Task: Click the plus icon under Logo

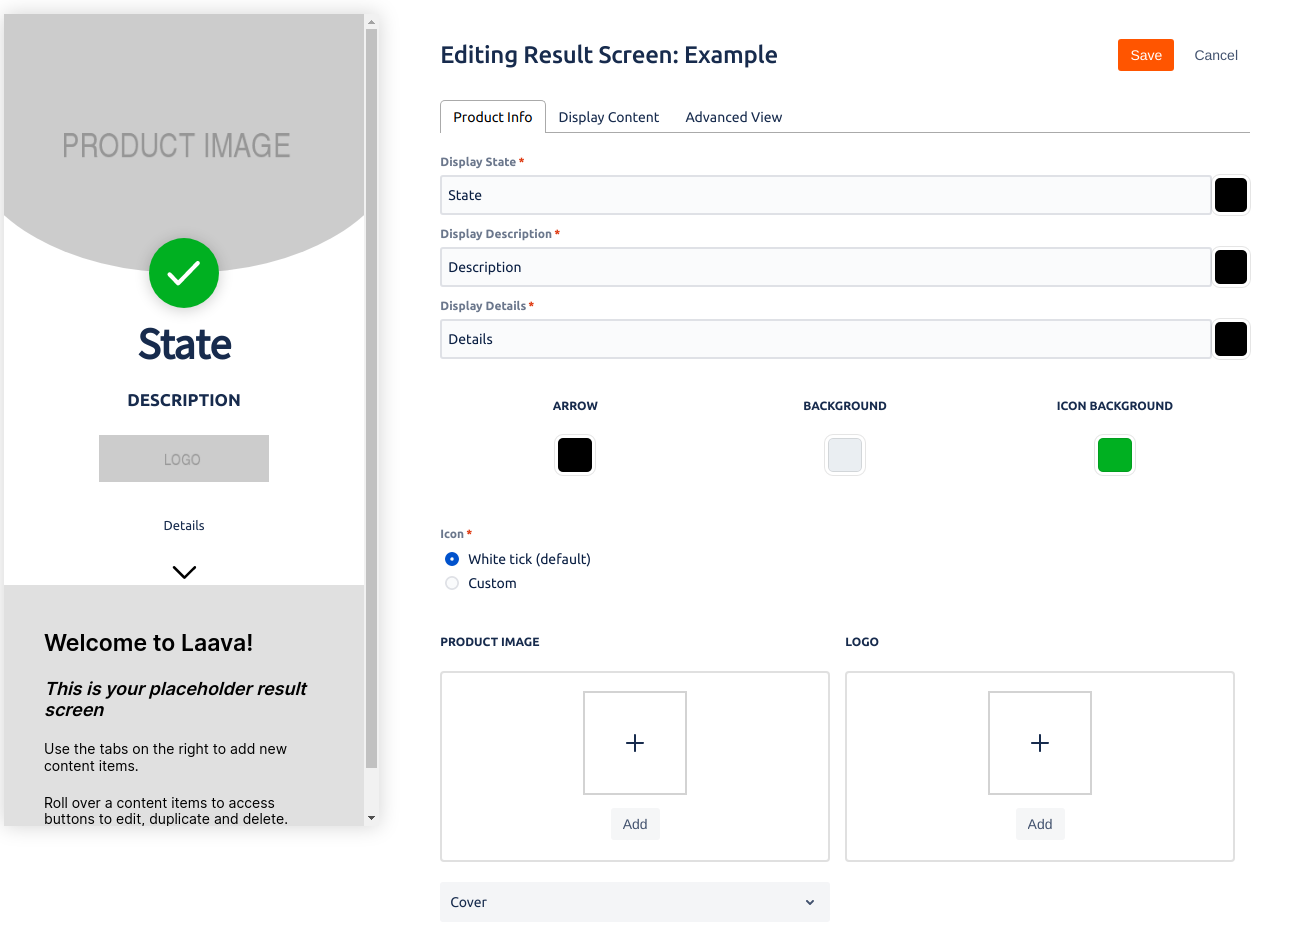Action: 1040,743
